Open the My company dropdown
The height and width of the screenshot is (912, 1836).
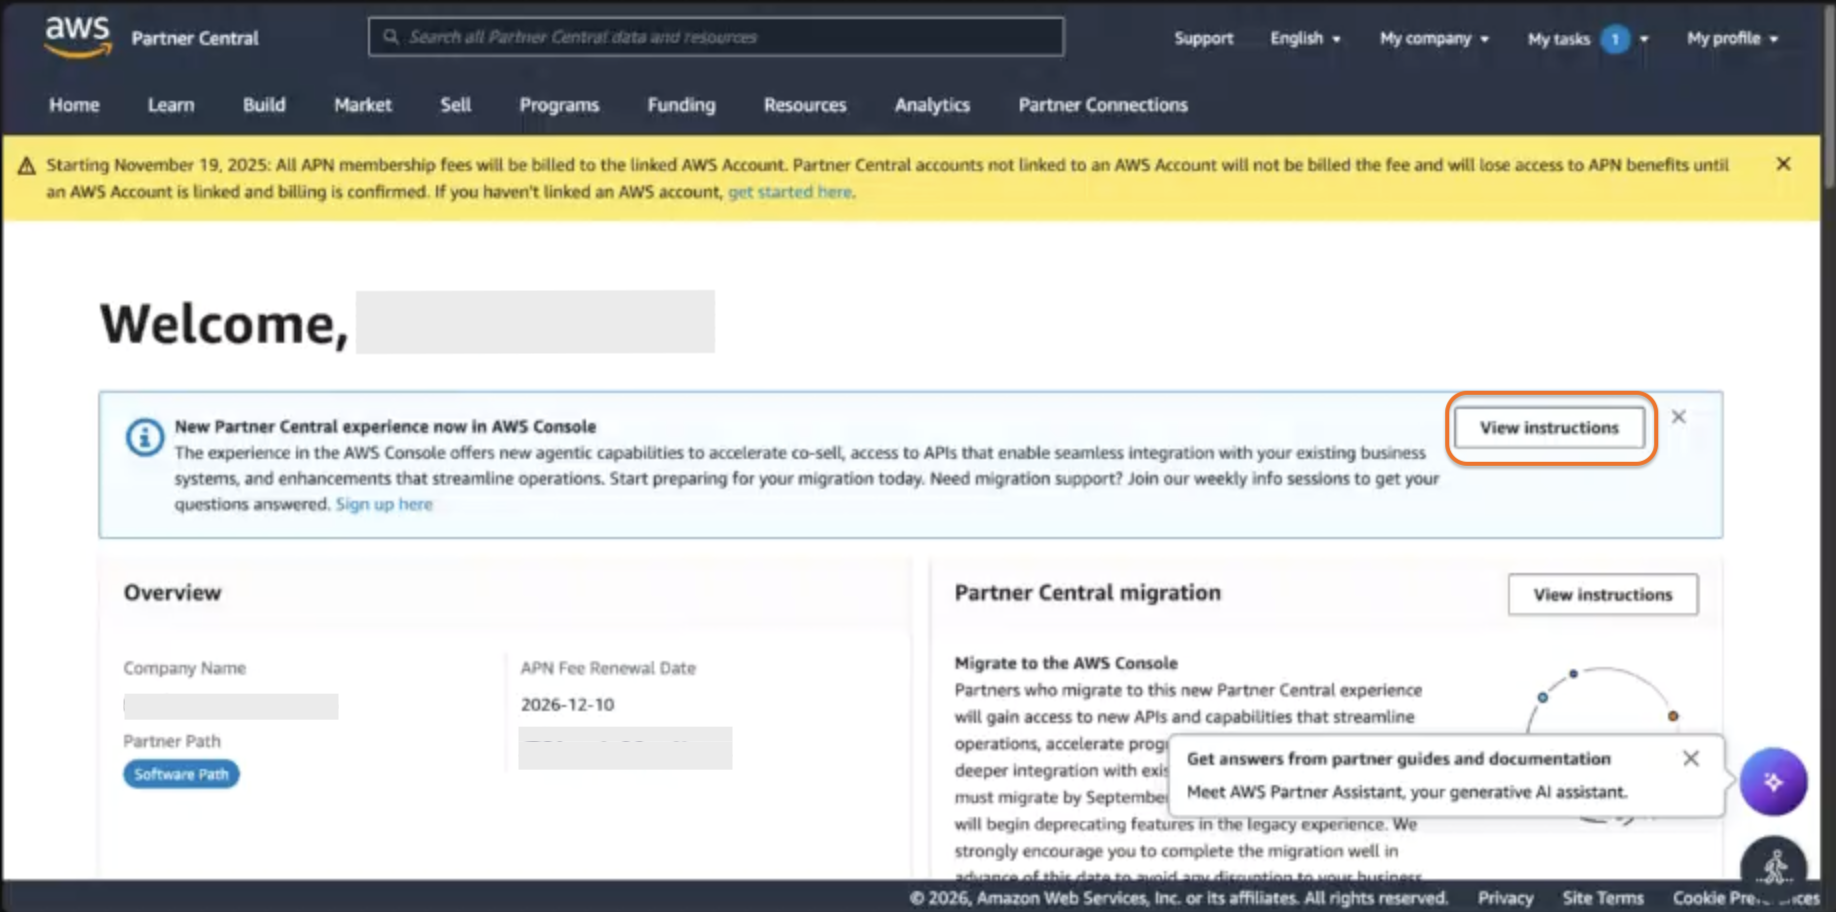pos(1434,38)
